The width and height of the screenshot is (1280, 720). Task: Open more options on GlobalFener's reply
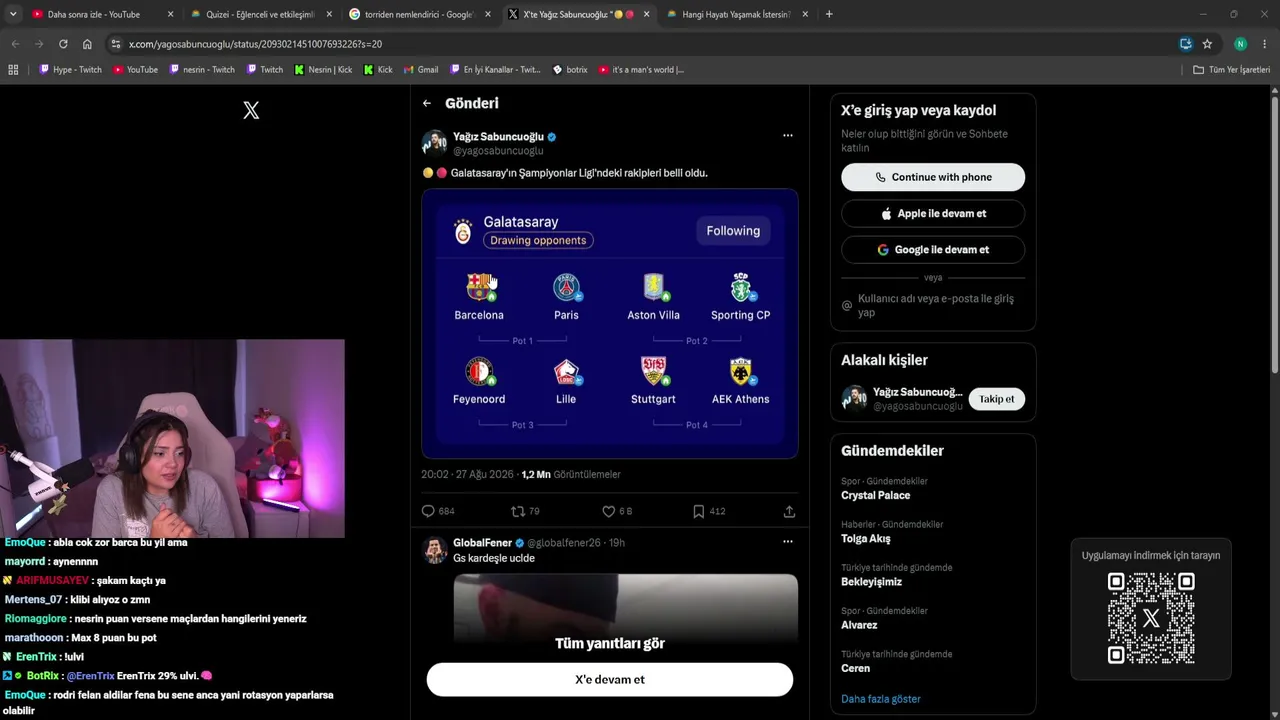tap(788, 542)
